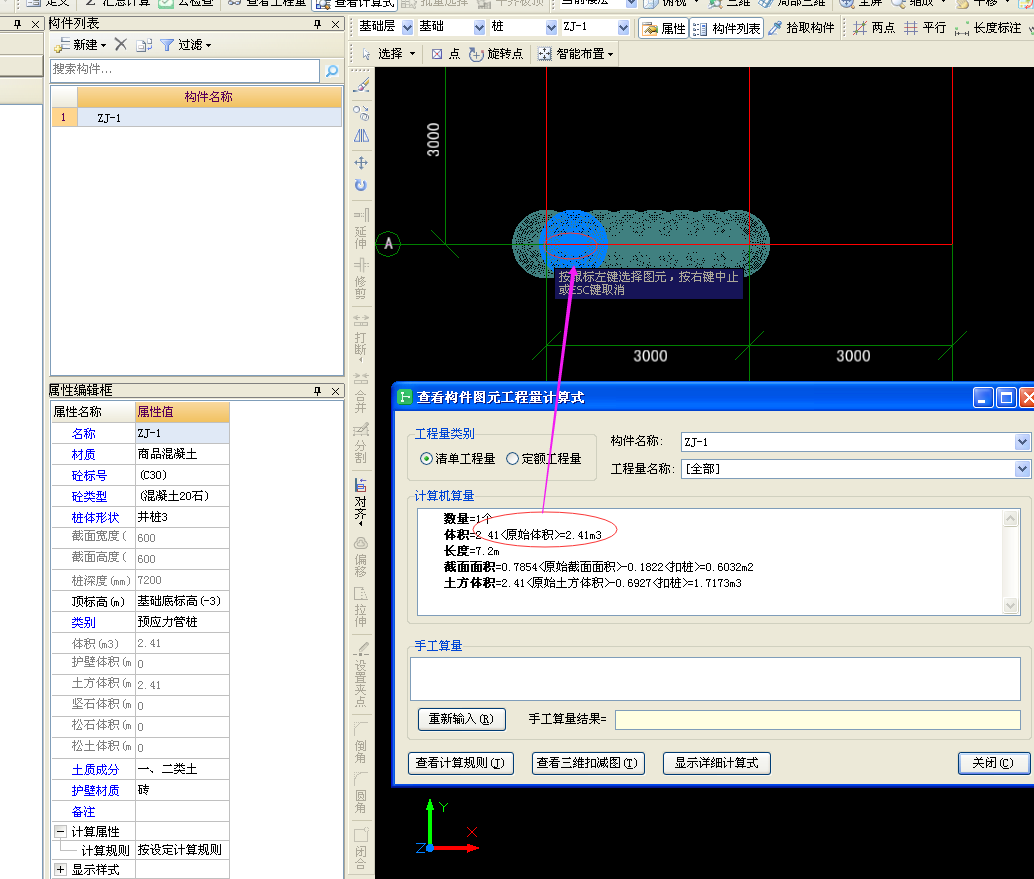The image size is (1034, 879).
Task: Click the brush icon atop the vertical toolbar
Action: tap(361, 86)
